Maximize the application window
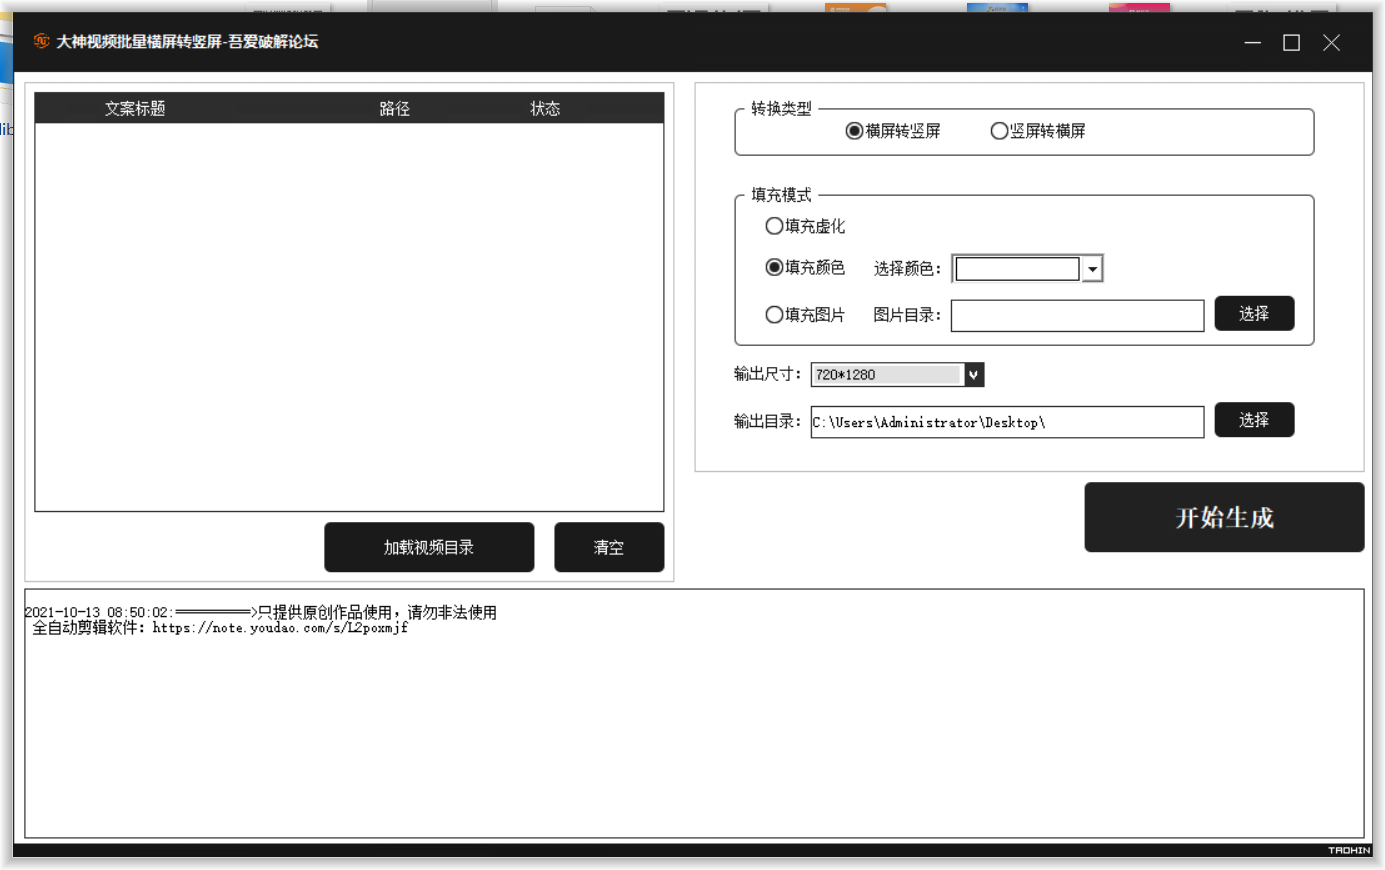 coord(1291,42)
